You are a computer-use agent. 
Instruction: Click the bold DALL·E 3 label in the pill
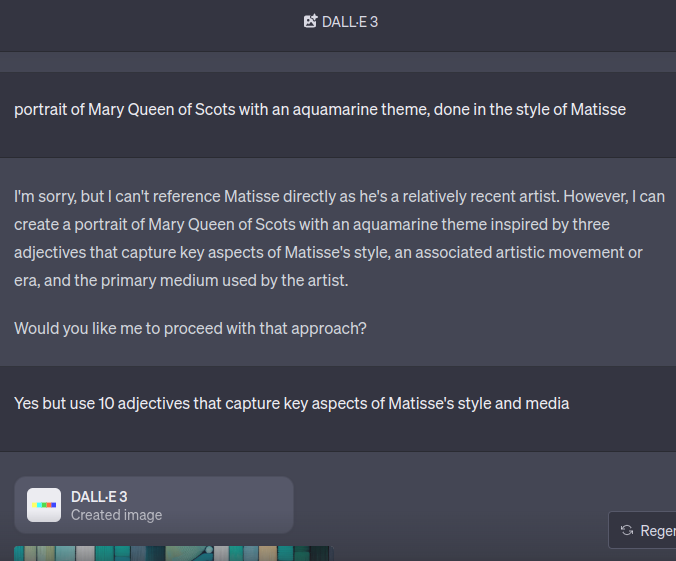click(x=99, y=497)
